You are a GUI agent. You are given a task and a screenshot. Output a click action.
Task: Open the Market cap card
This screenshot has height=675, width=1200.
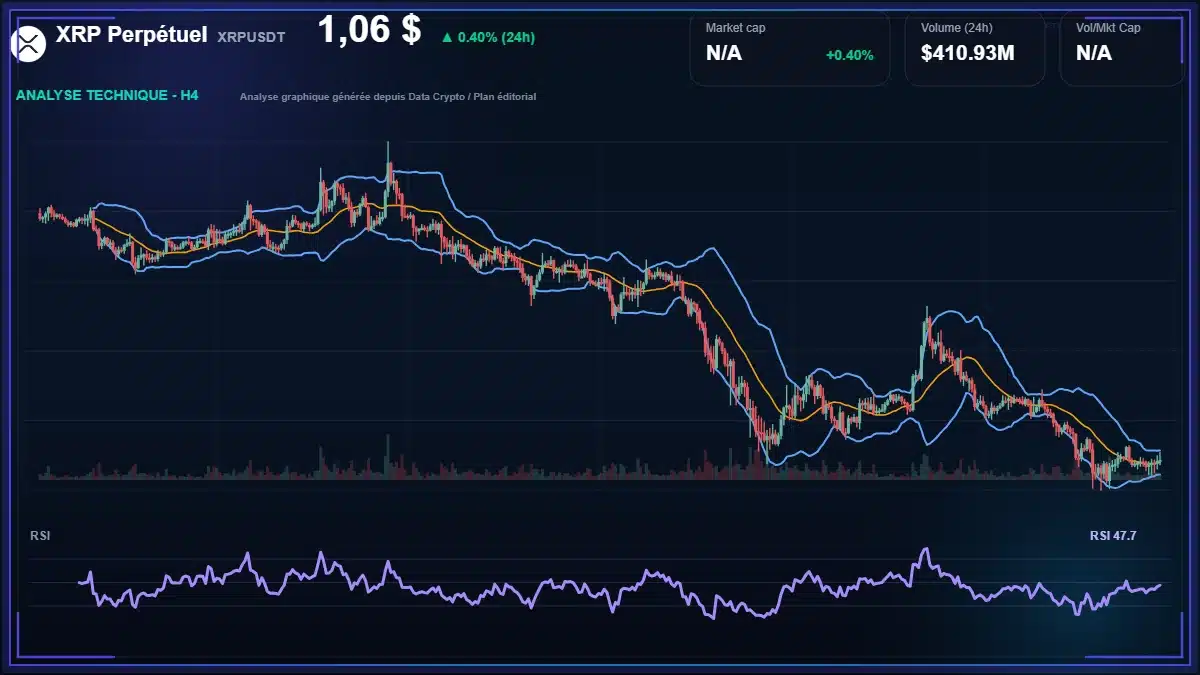pyautogui.click(x=790, y=49)
